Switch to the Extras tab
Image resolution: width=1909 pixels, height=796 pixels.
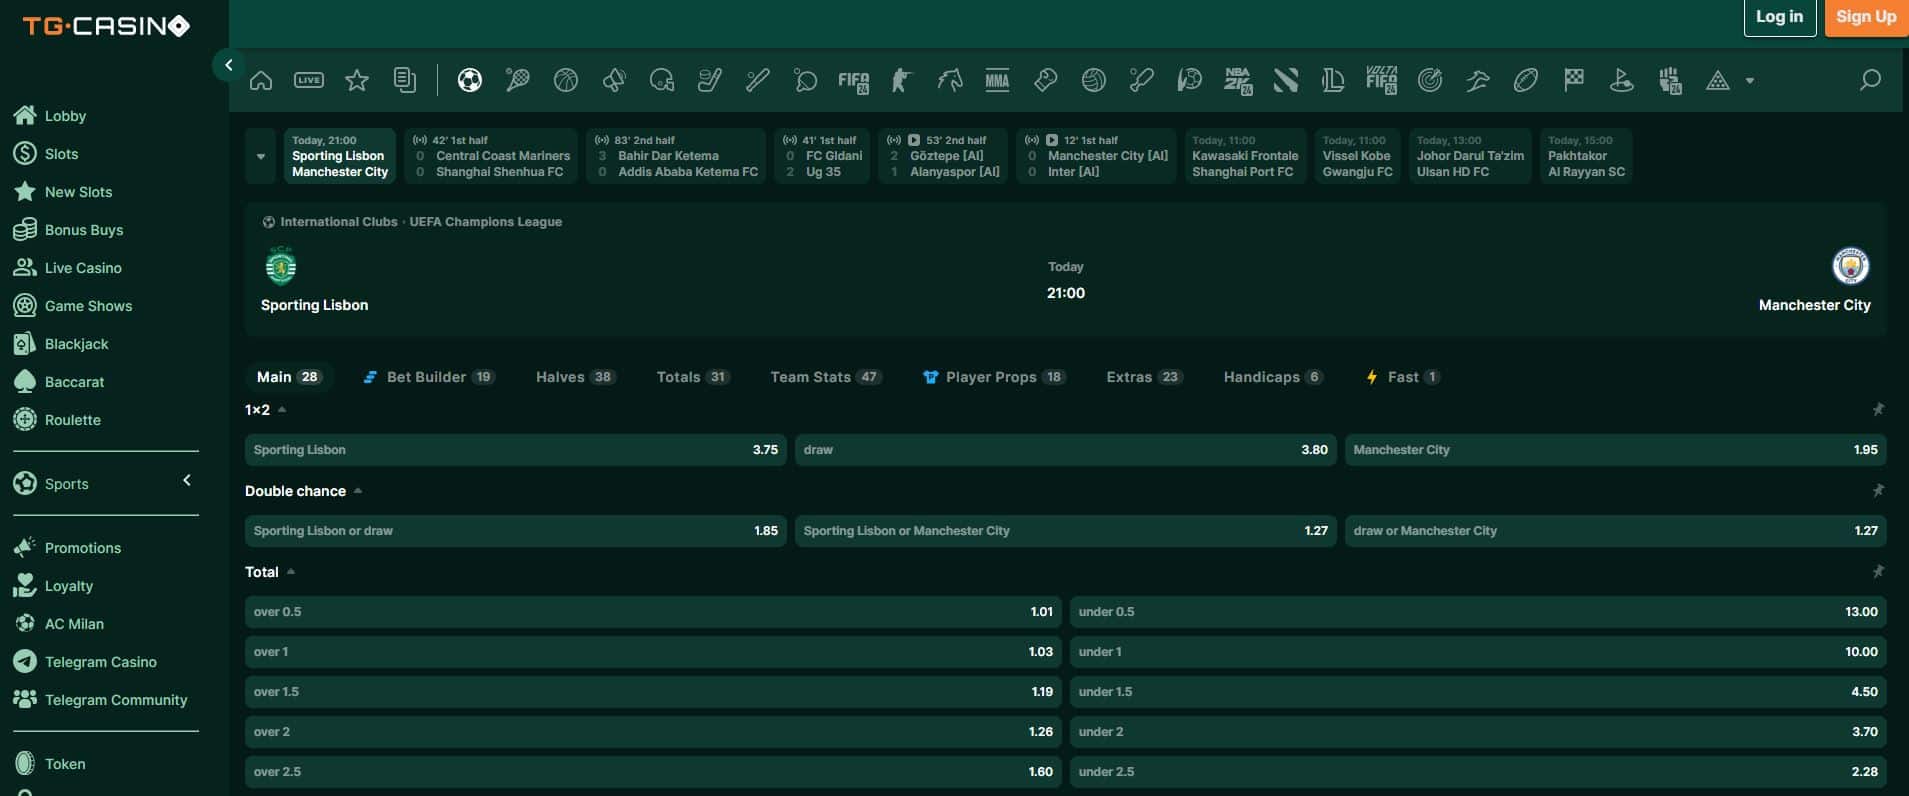[1144, 377]
